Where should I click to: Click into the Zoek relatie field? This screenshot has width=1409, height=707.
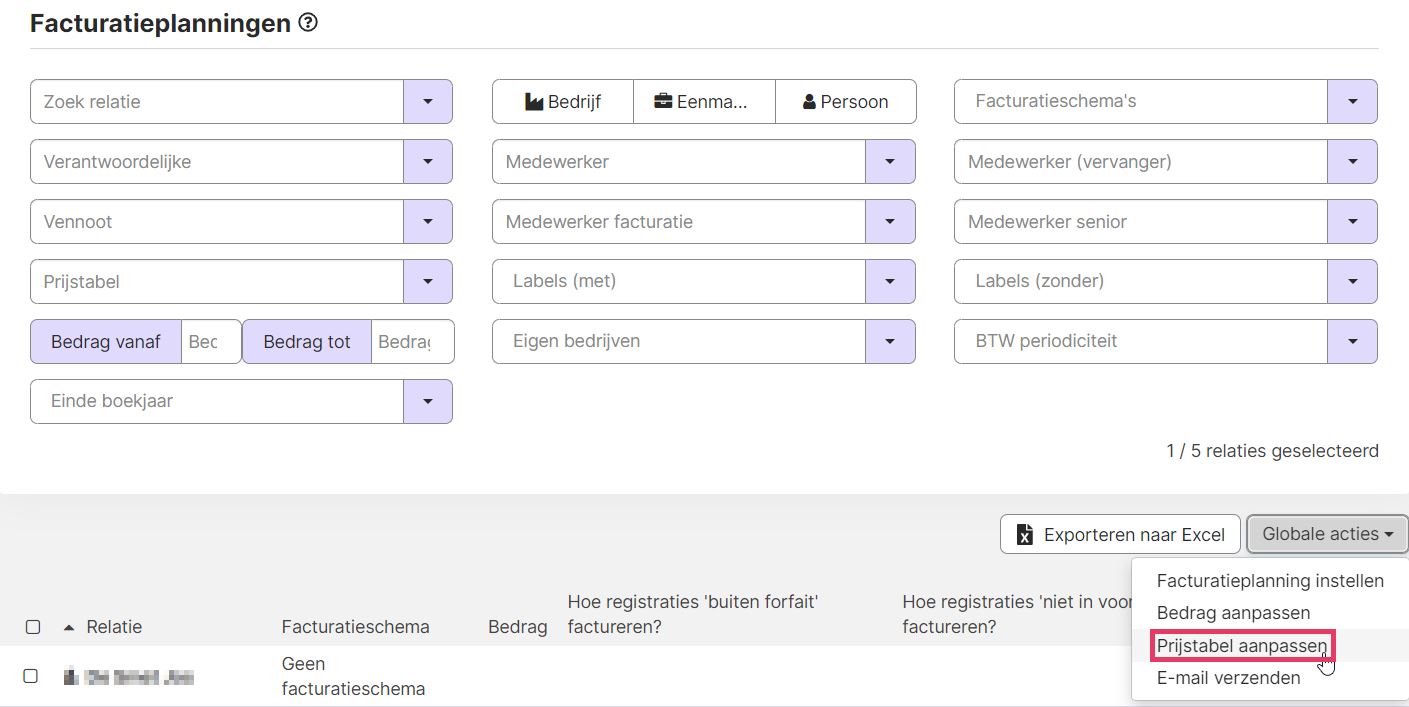(217, 102)
